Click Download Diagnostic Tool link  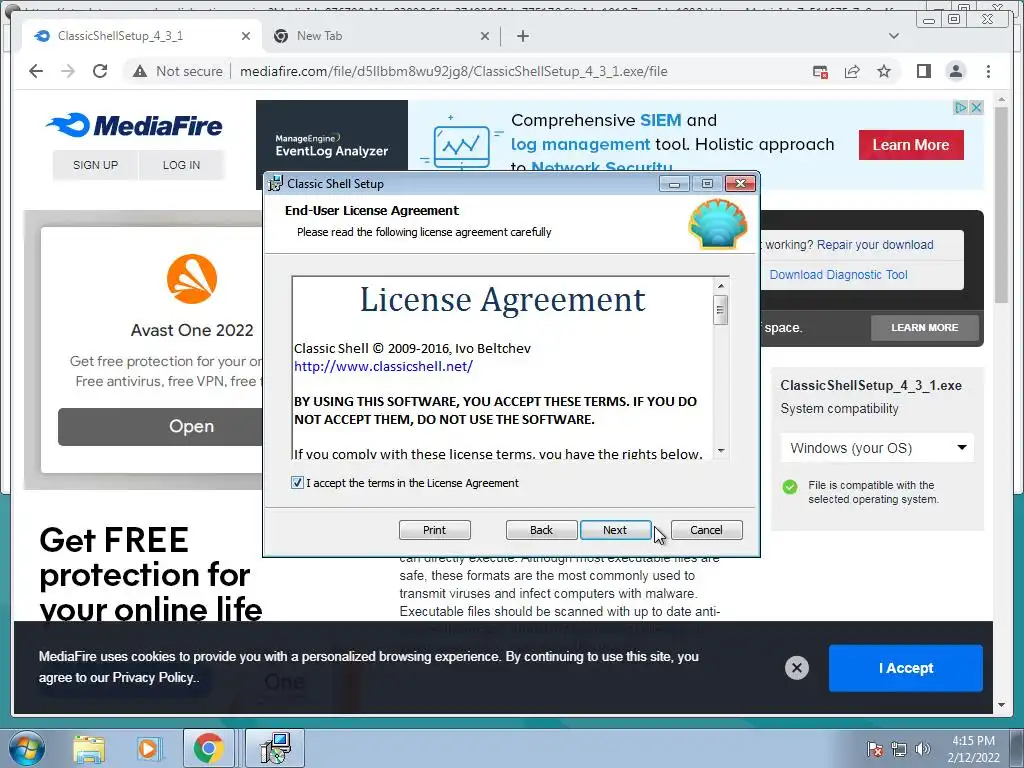click(839, 274)
